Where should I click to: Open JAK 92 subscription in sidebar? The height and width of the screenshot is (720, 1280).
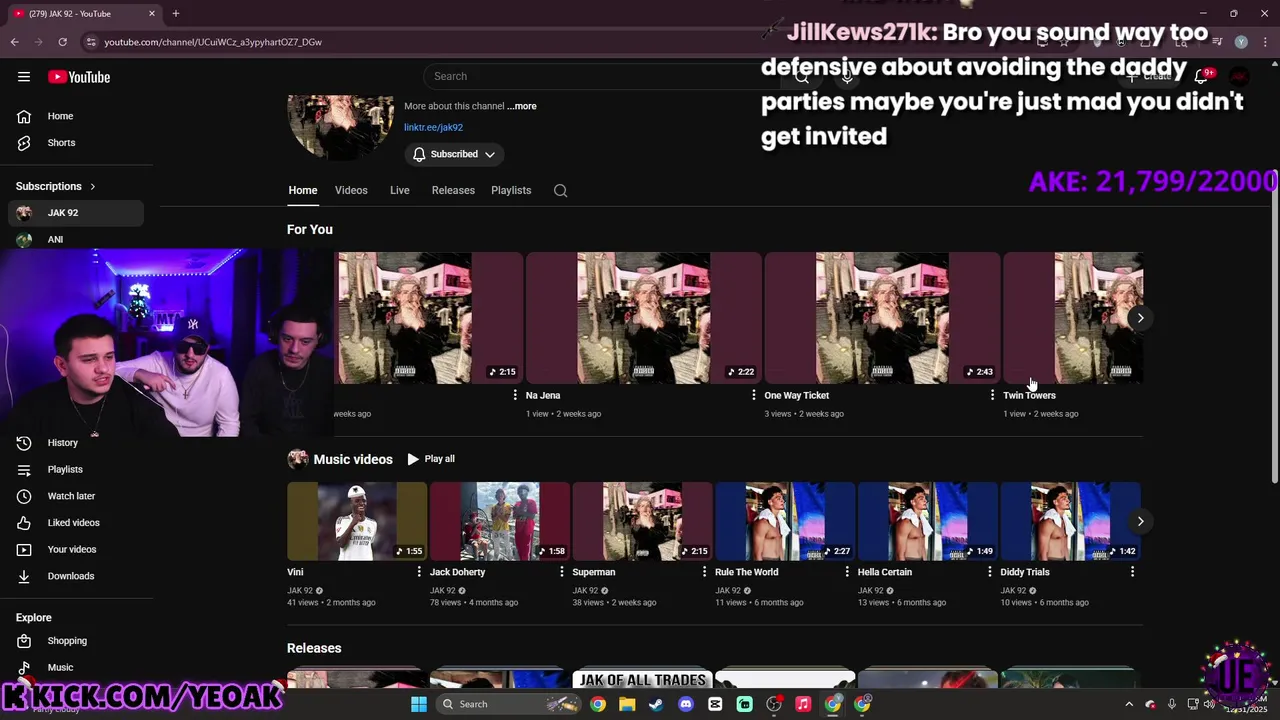tap(76, 213)
